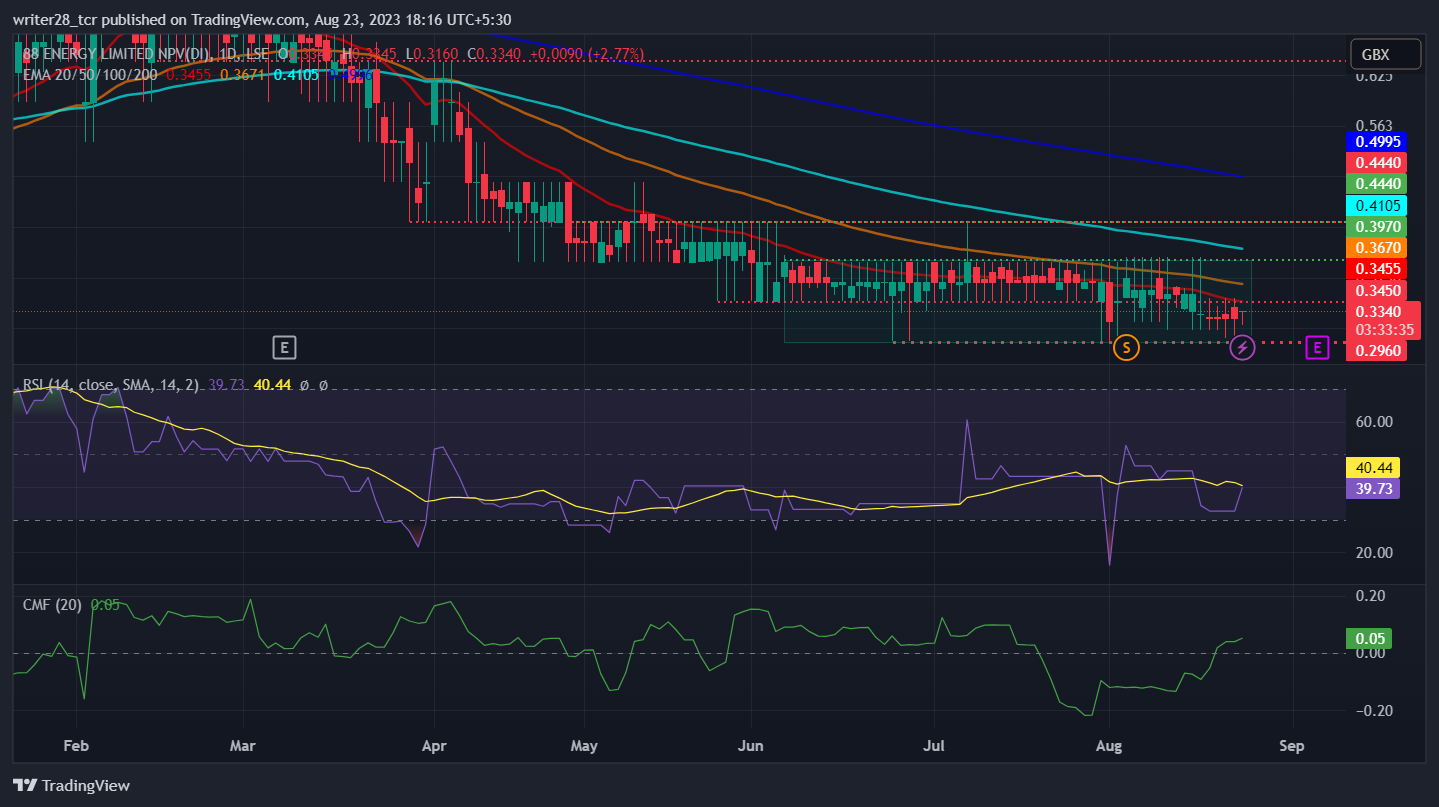
Task: Click the Jun label on time axis
Action: (750, 746)
